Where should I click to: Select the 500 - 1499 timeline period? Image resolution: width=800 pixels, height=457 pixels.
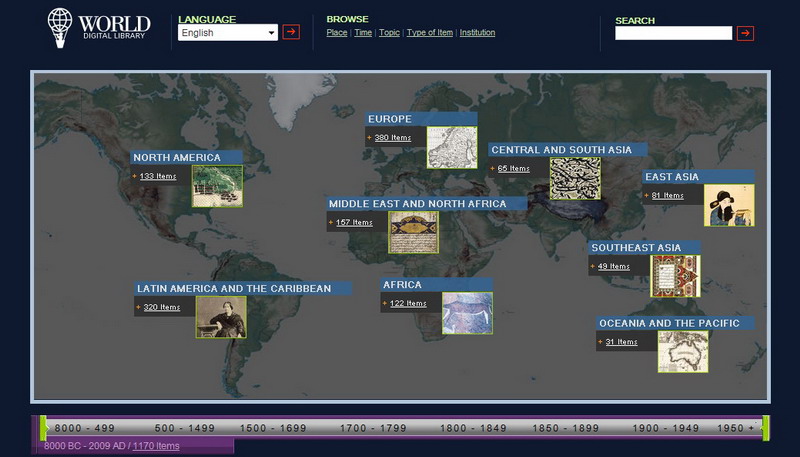(185, 428)
